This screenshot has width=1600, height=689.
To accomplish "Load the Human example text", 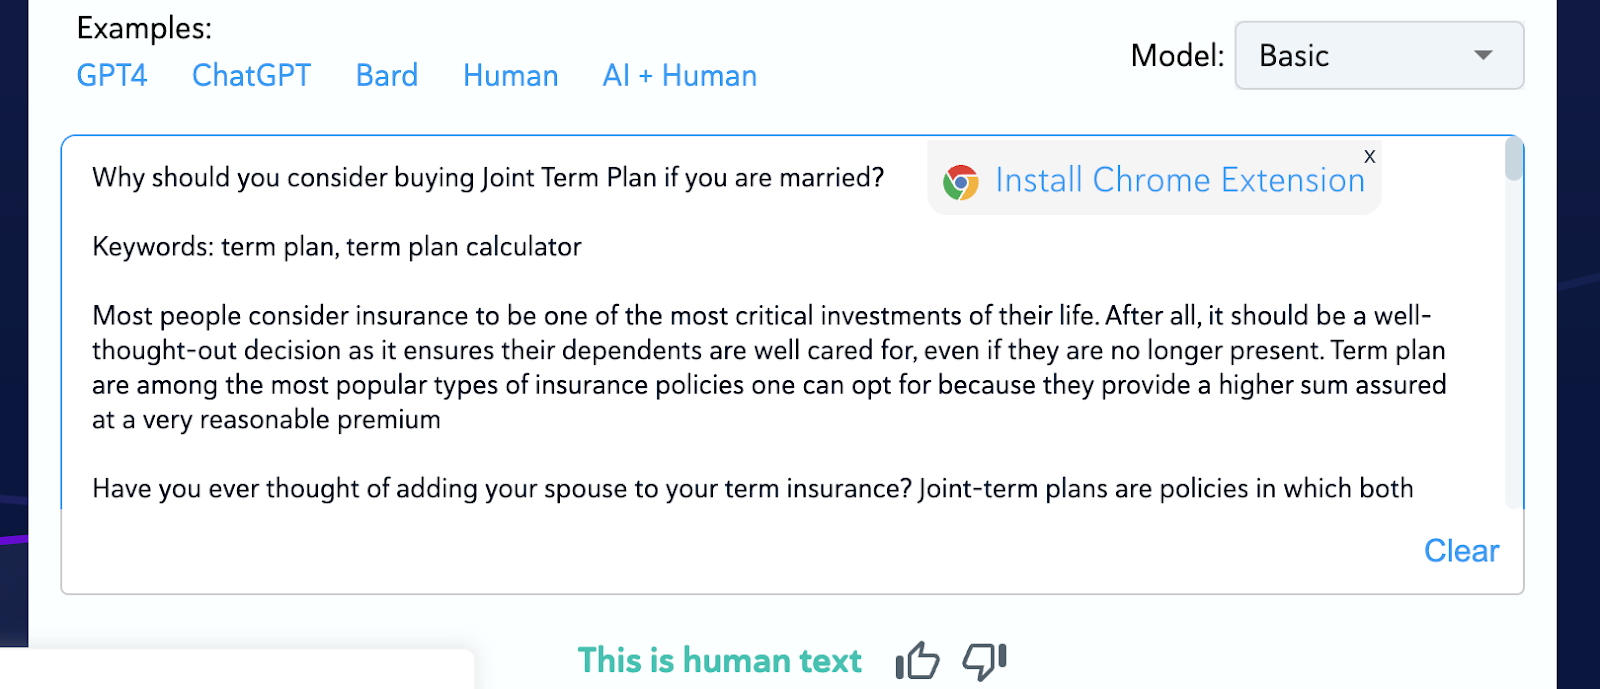I will click(x=511, y=76).
